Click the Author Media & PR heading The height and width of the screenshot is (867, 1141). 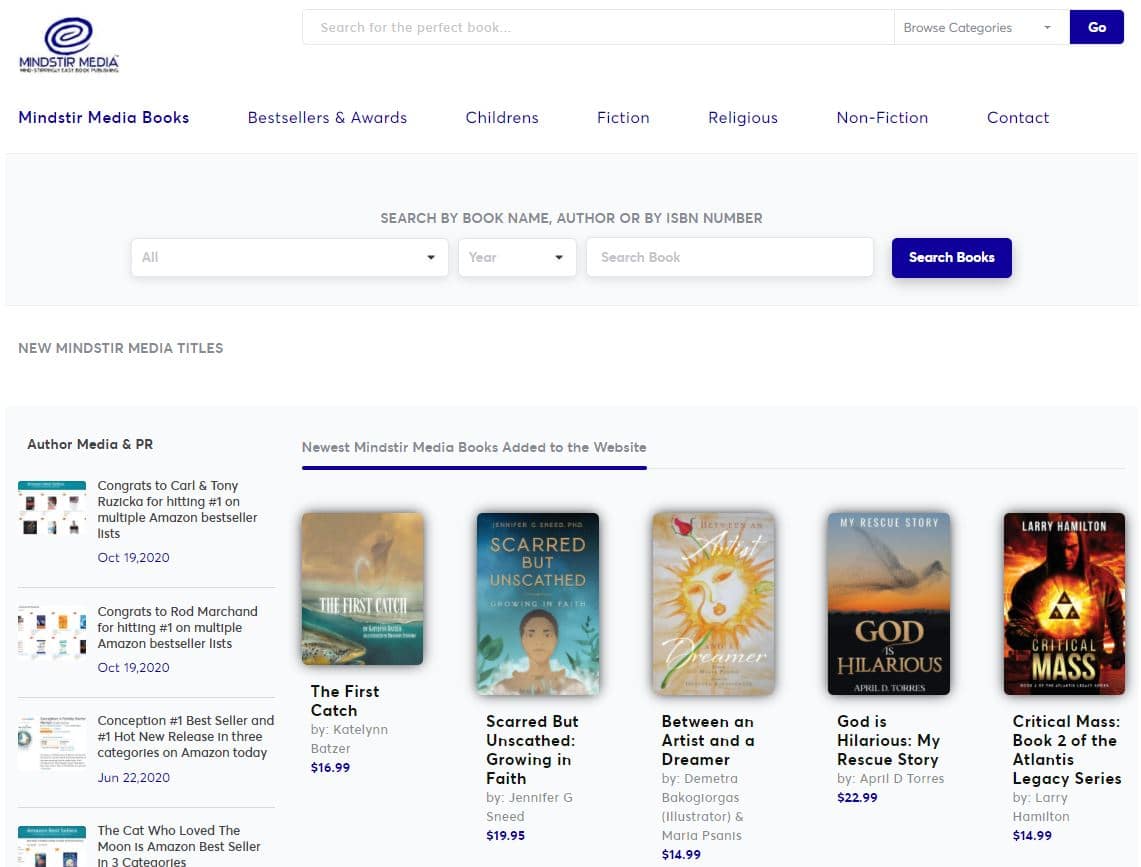[90, 444]
